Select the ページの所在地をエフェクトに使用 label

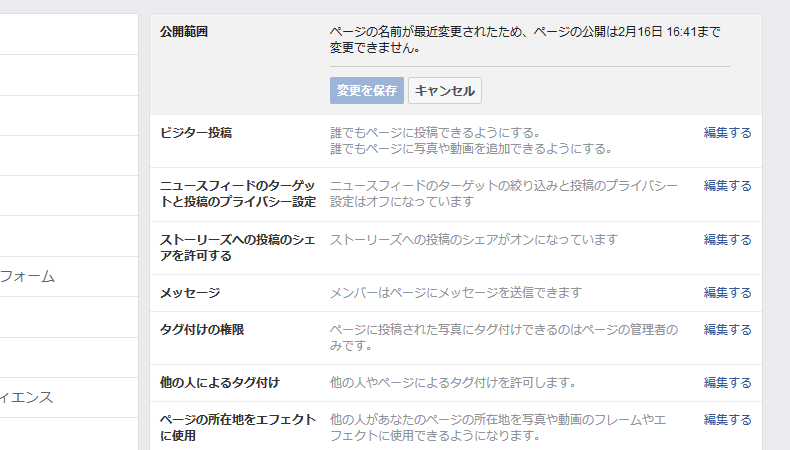[x=238, y=428]
